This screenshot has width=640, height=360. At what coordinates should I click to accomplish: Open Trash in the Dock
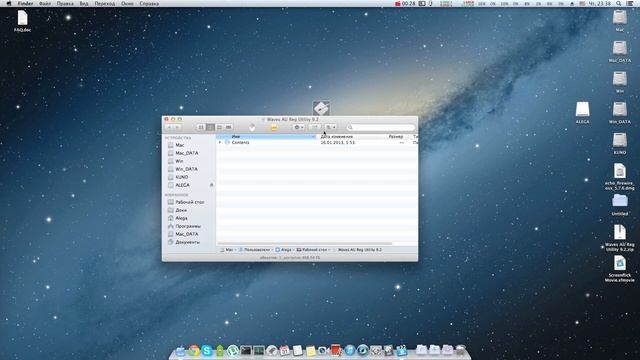click(460, 350)
